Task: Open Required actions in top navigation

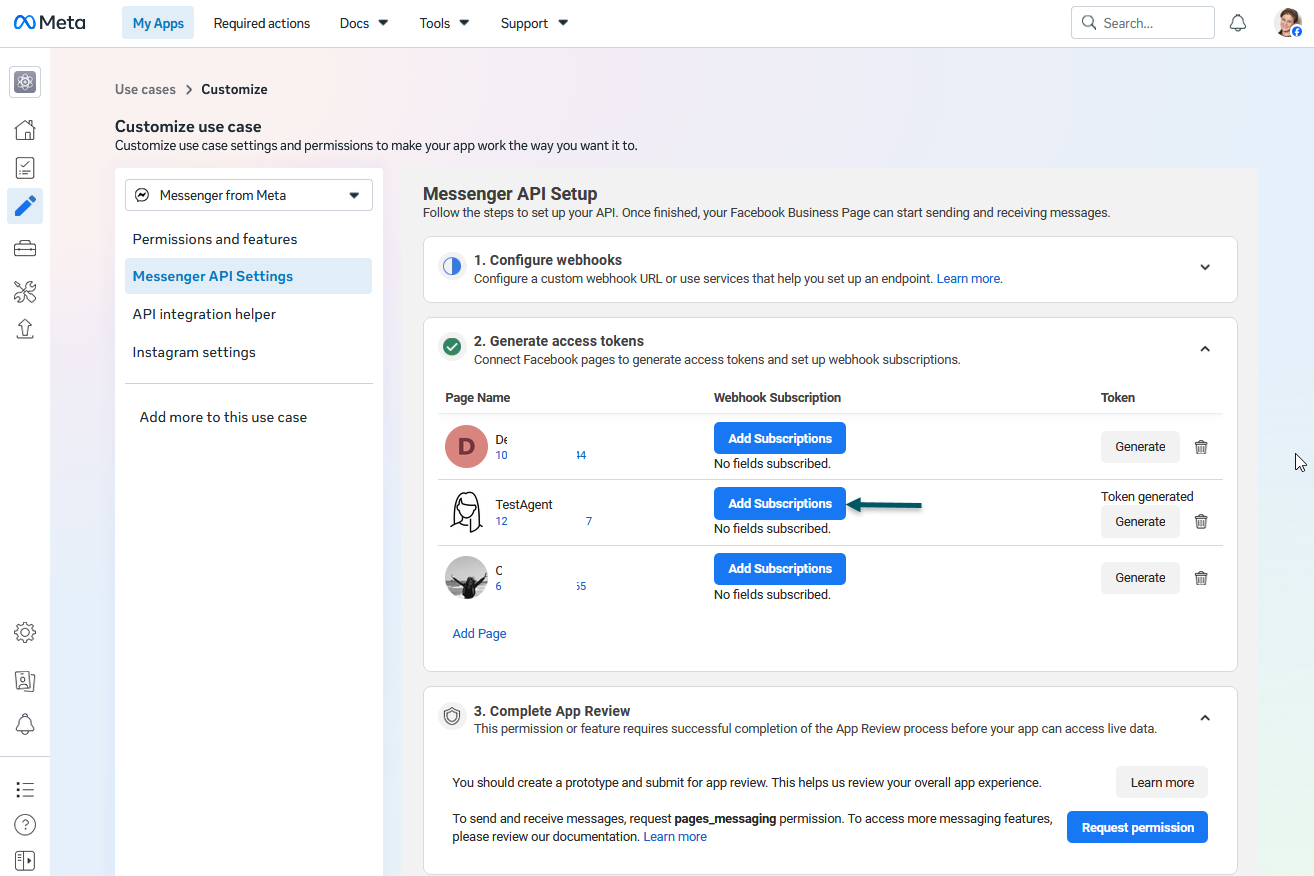Action: tap(262, 23)
